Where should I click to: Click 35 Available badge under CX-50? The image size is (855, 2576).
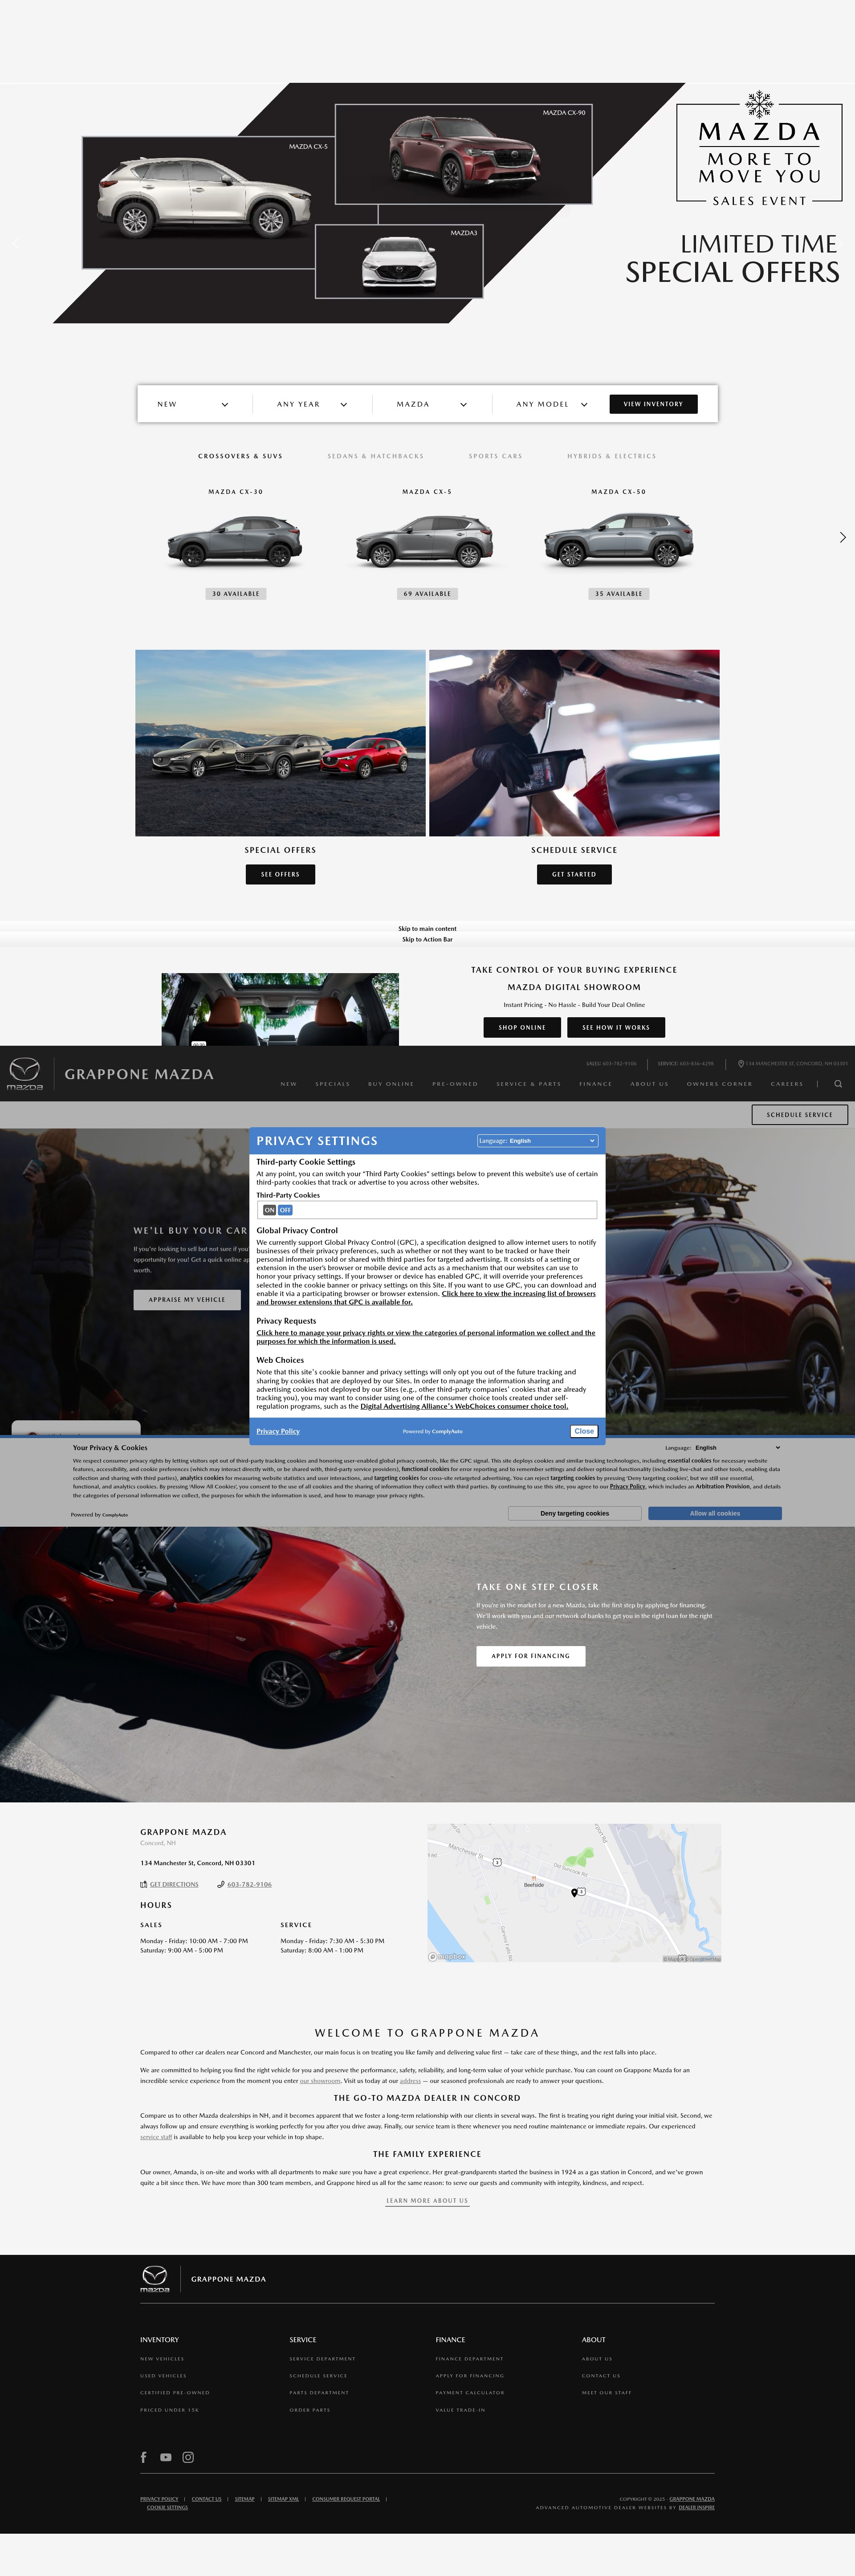click(x=619, y=594)
